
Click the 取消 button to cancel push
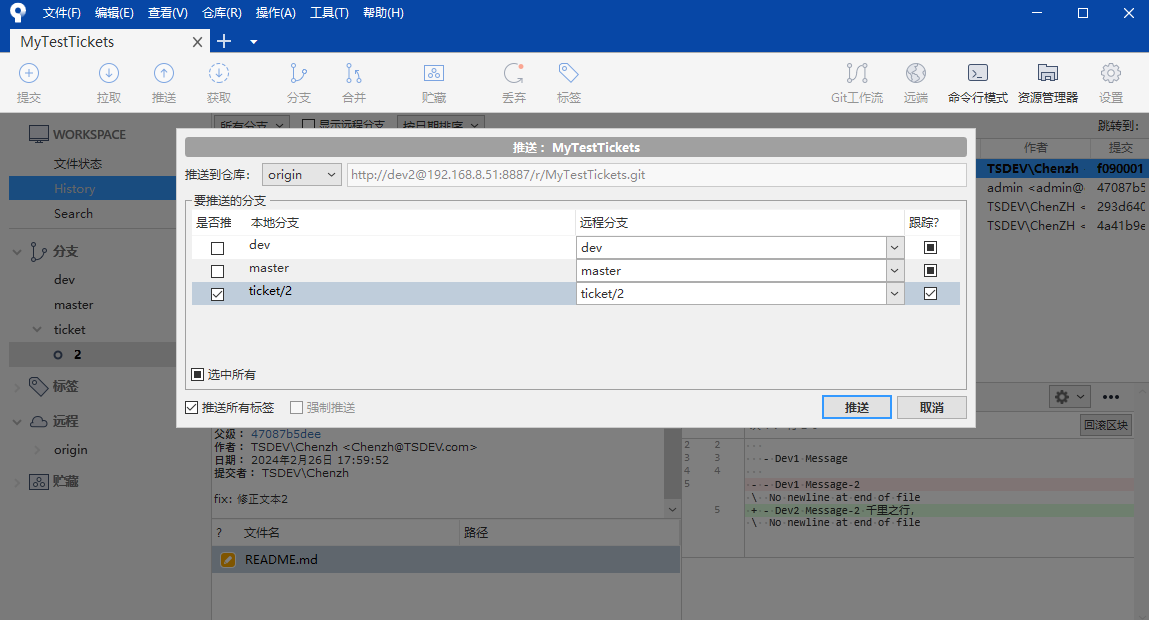coord(931,407)
